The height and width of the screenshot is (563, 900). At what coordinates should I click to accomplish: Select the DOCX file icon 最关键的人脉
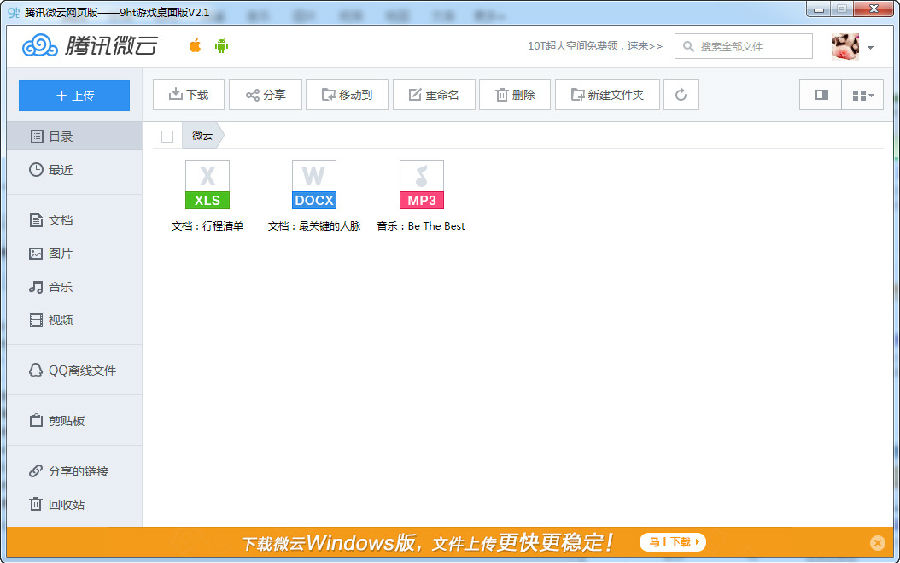click(x=314, y=184)
